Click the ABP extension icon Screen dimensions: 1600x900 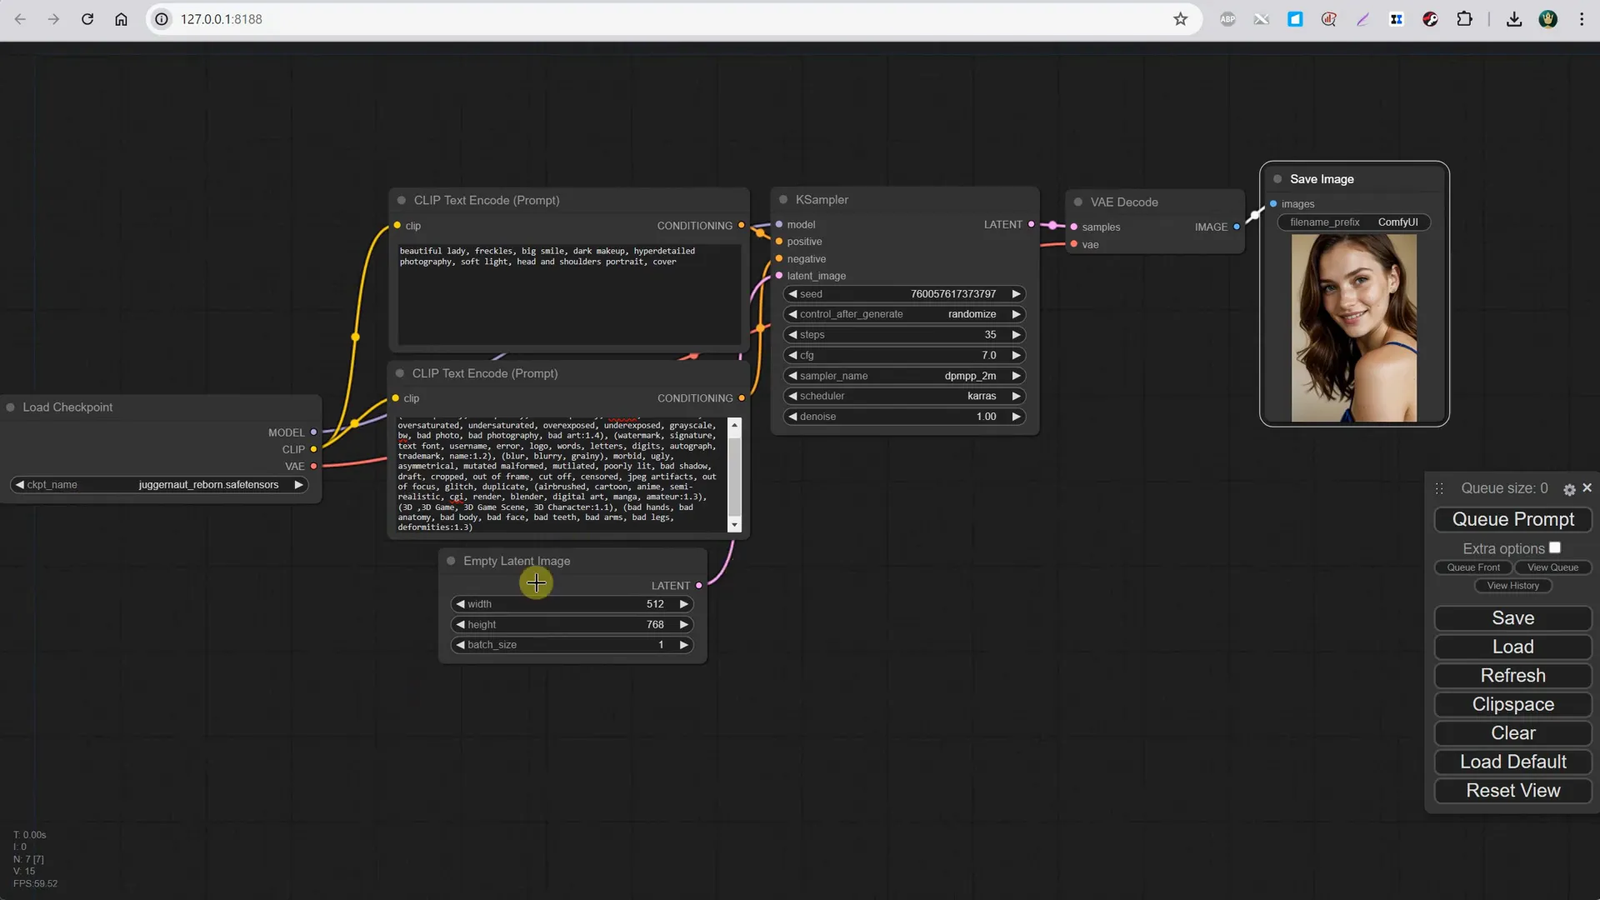coord(1227,19)
